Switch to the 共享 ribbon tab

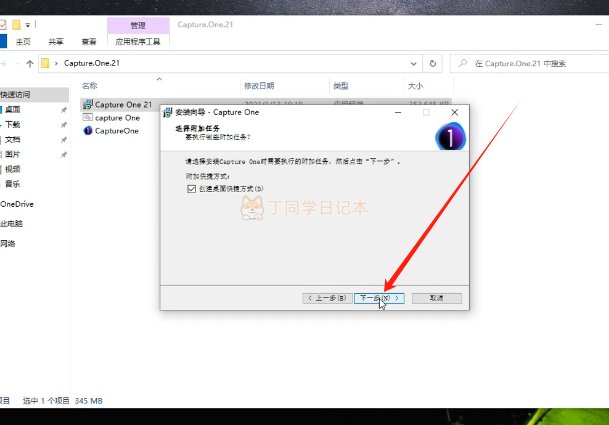(55, 42)
